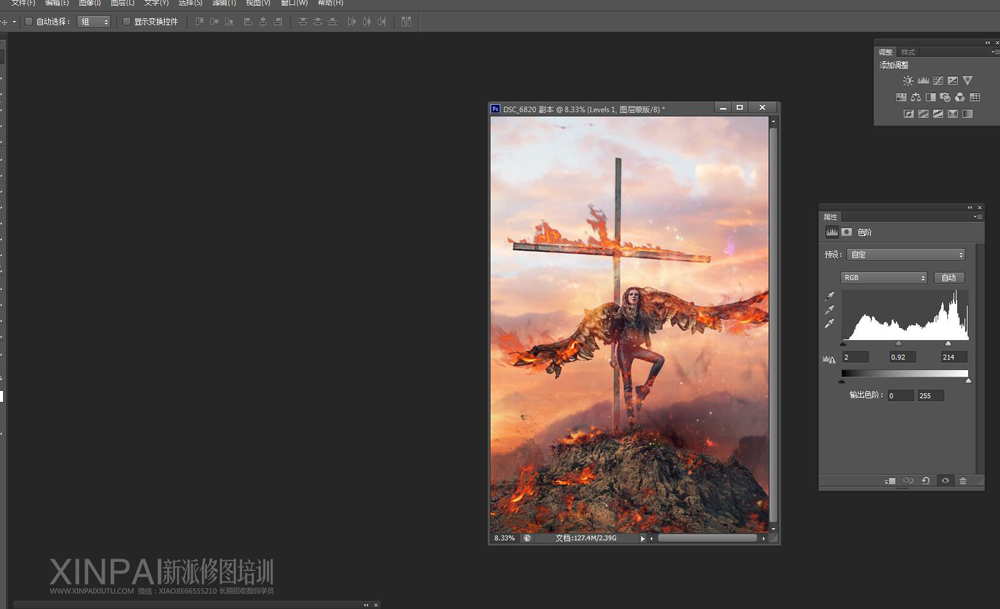Reset Levels adjustment to defaults
The image size is (1000, 609).
(x=926, y=481)
